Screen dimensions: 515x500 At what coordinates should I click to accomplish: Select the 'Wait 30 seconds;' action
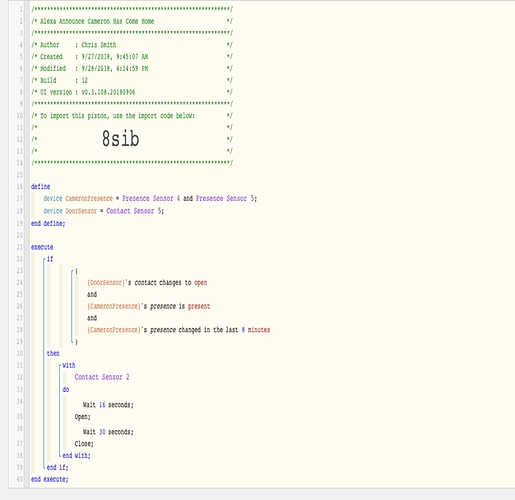(108, 432)
